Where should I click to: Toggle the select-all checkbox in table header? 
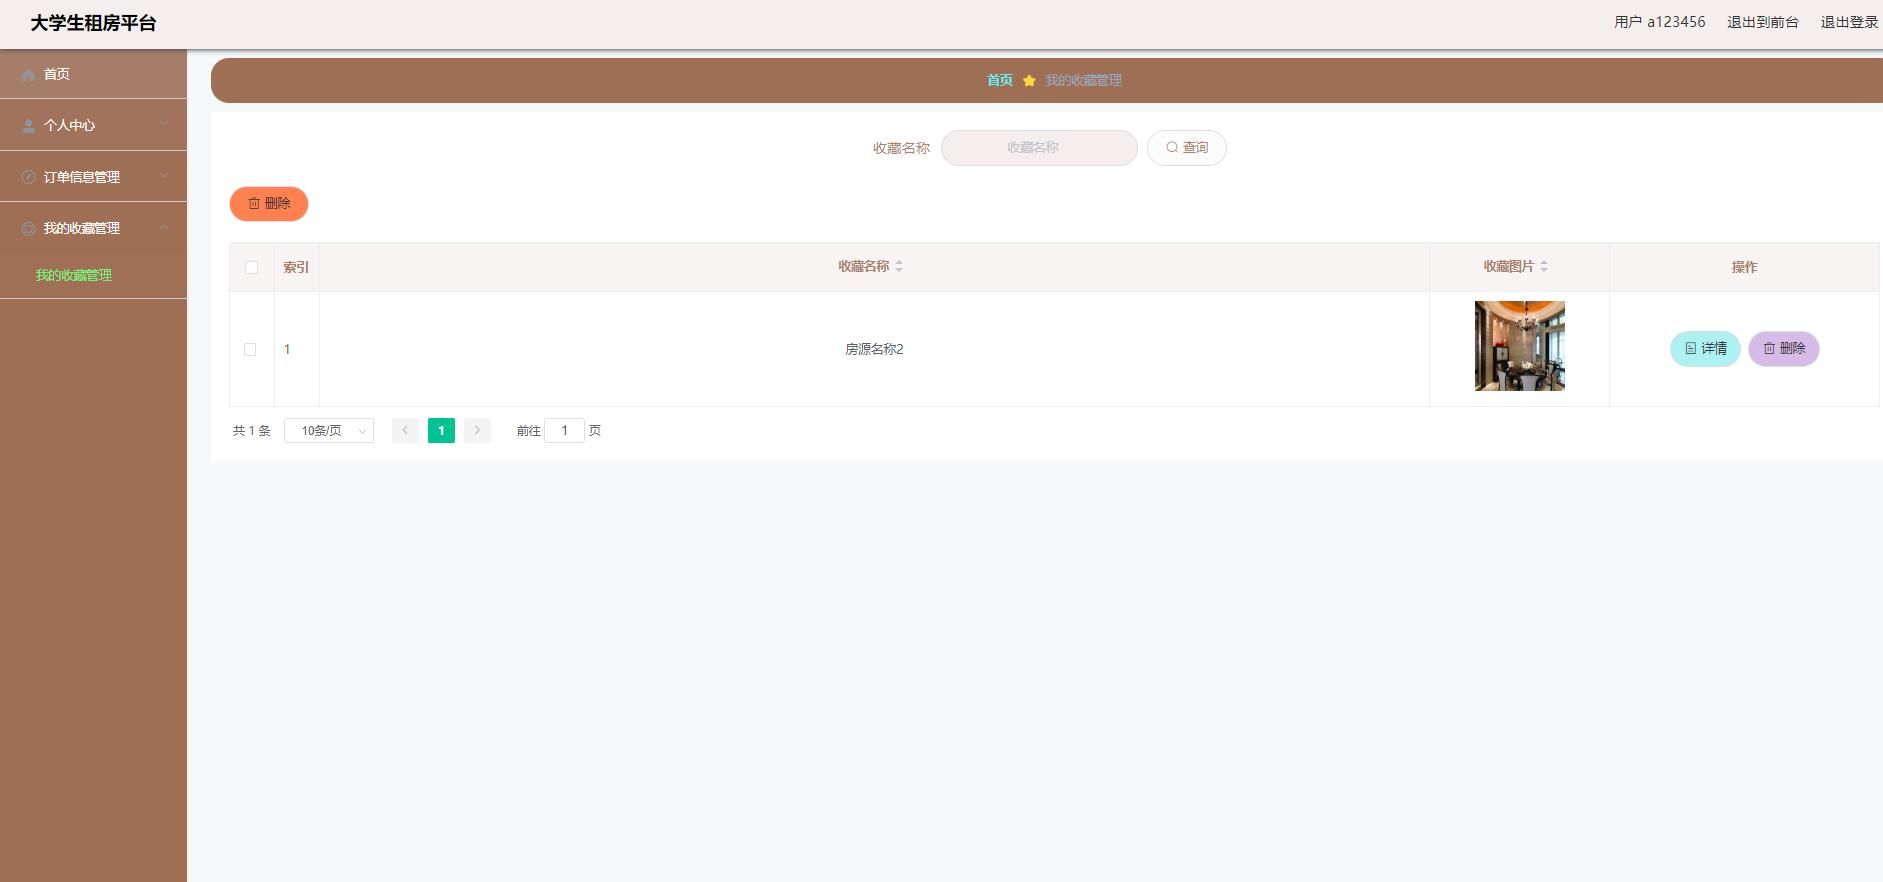(x=251, y=267)
